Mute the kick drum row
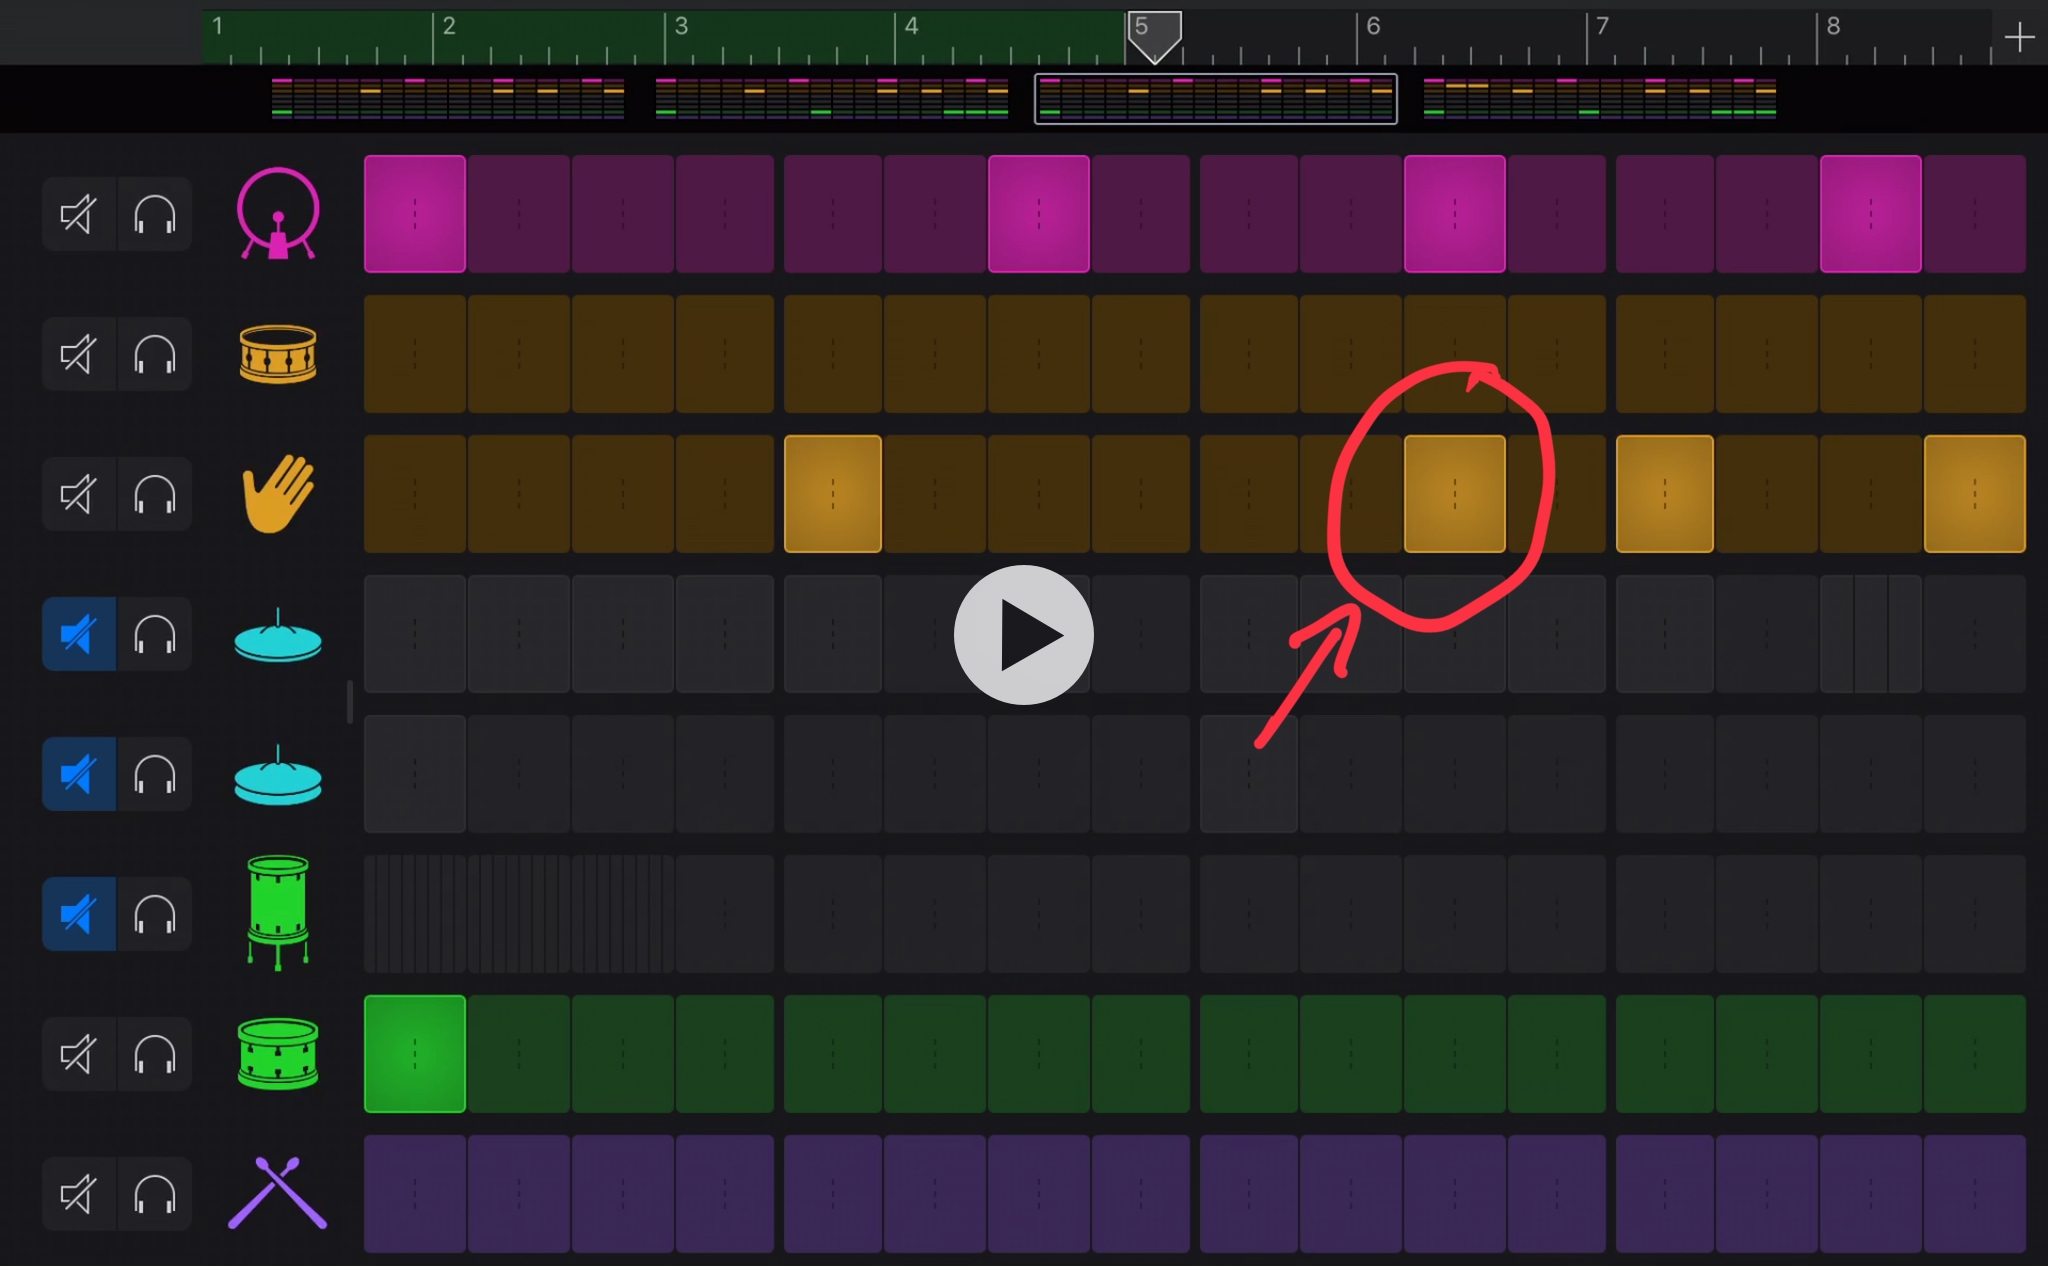 [x=78, y=214]
